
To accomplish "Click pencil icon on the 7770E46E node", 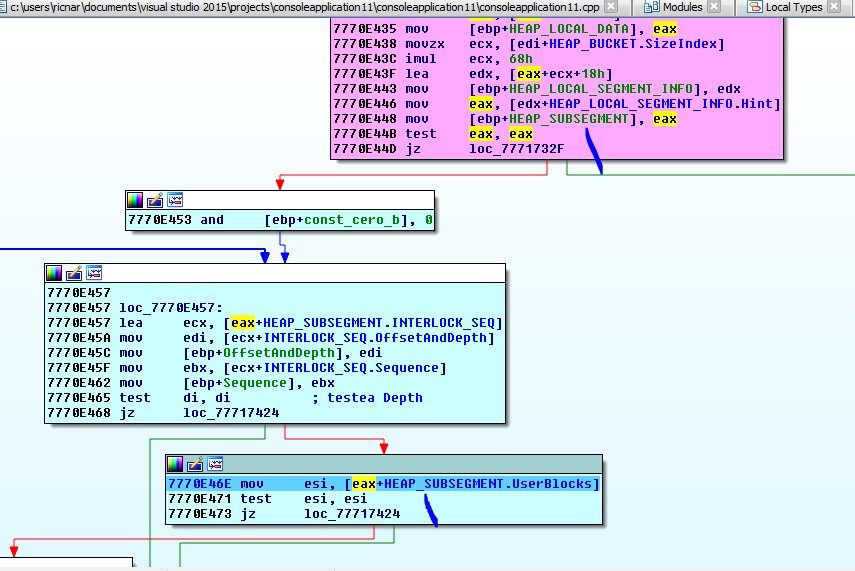I will [x=194, y=464].
